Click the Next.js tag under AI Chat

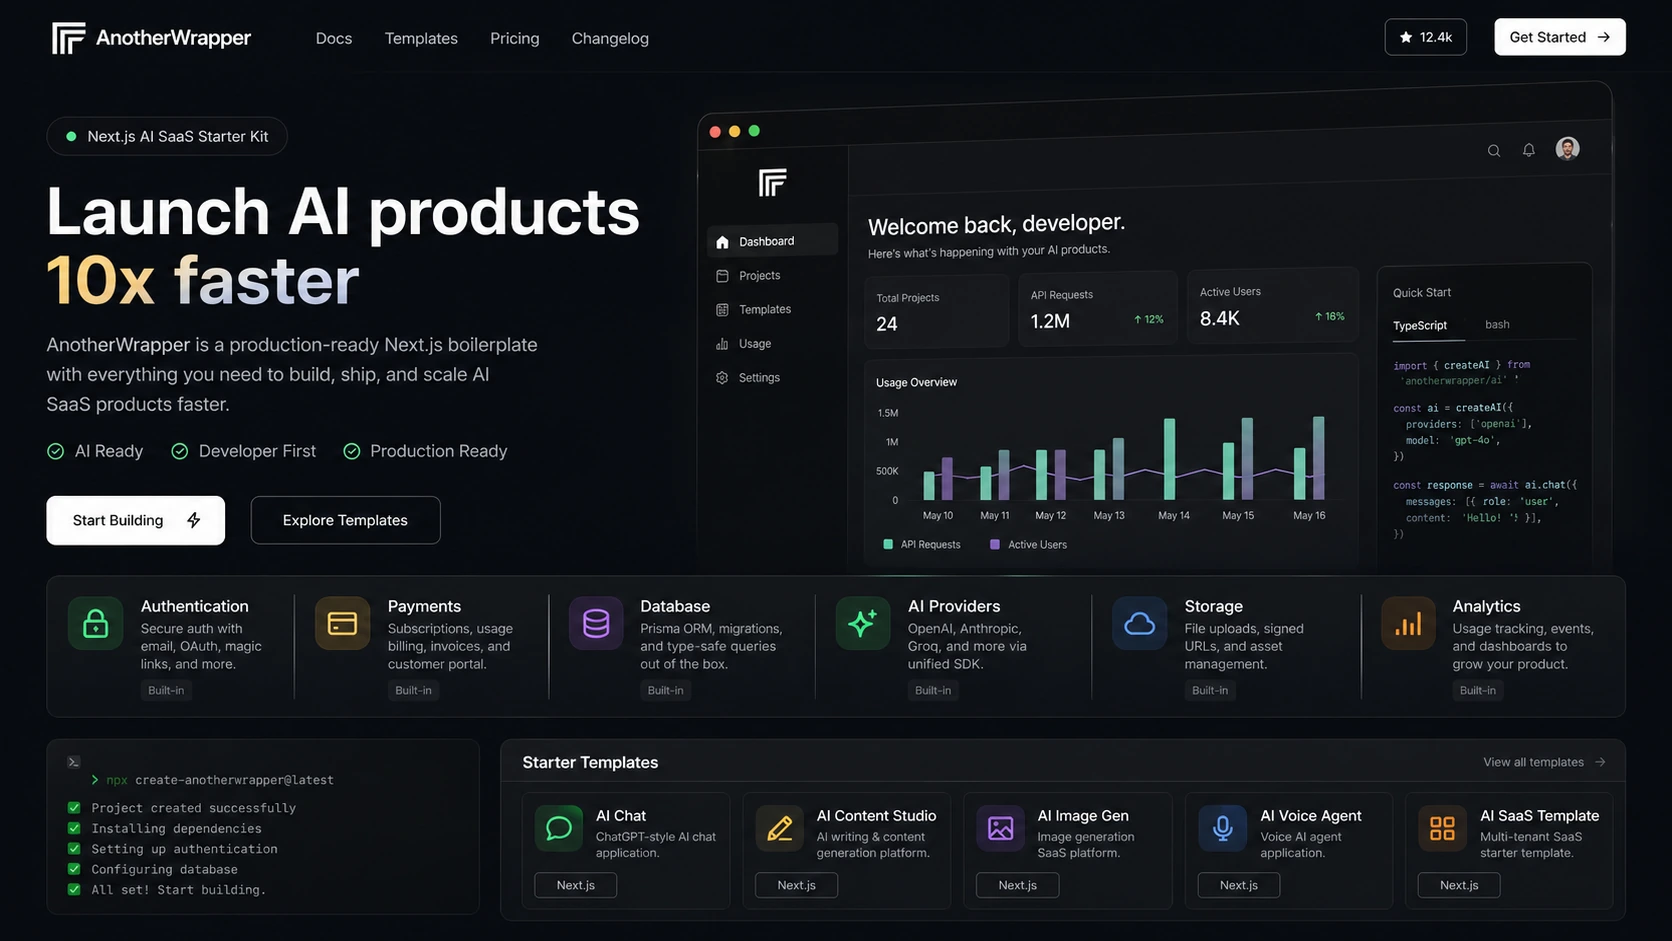[576, 885]
